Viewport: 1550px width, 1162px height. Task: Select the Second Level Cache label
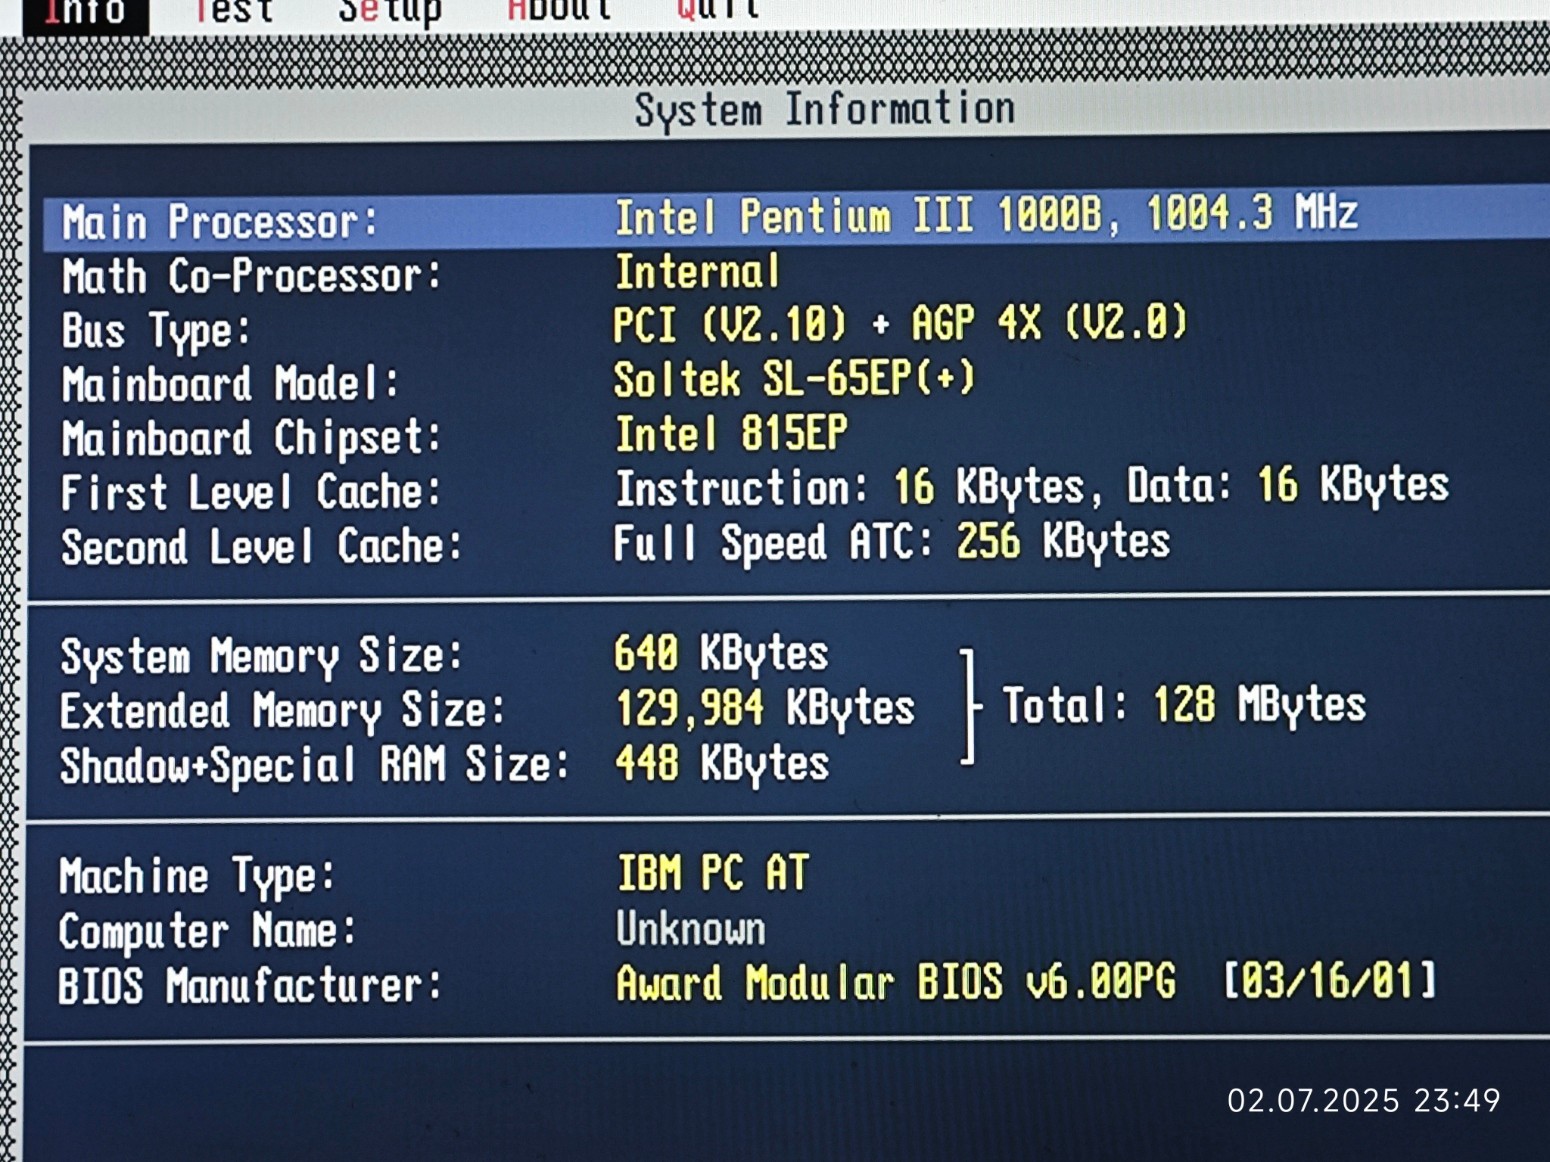(x=262, y=547)
